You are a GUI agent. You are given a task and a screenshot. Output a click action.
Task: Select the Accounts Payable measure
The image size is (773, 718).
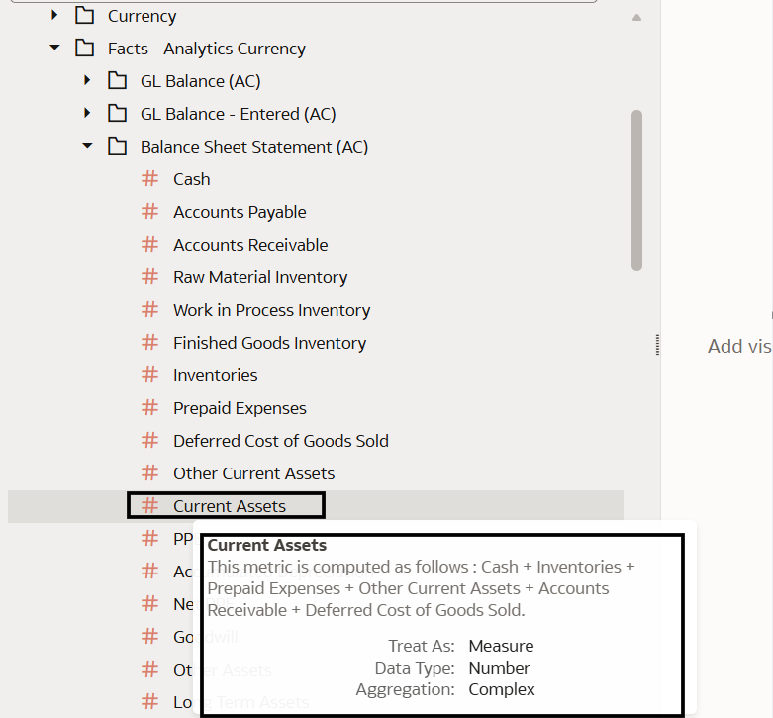pos(240,212)
